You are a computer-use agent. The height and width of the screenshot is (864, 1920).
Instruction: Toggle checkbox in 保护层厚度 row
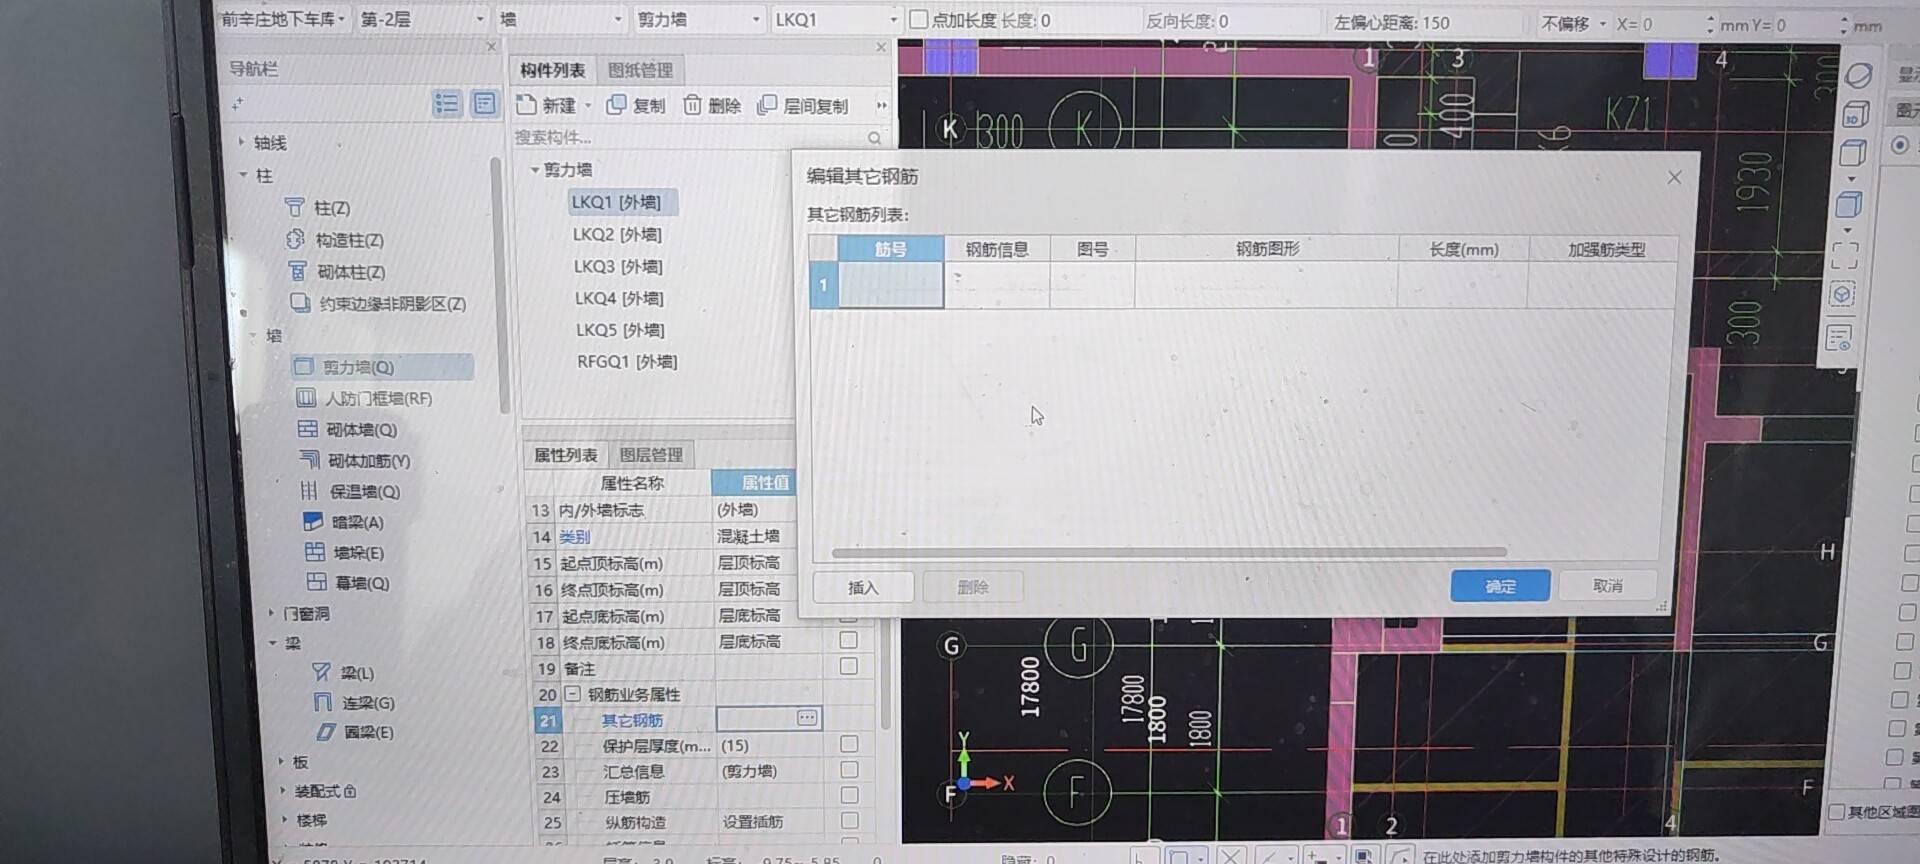(x=849, y=744)
